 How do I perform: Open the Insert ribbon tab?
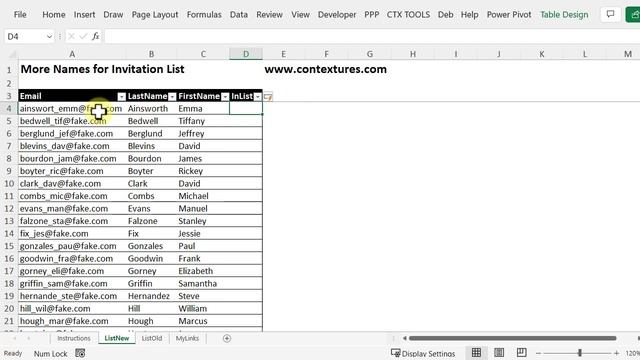84,15
